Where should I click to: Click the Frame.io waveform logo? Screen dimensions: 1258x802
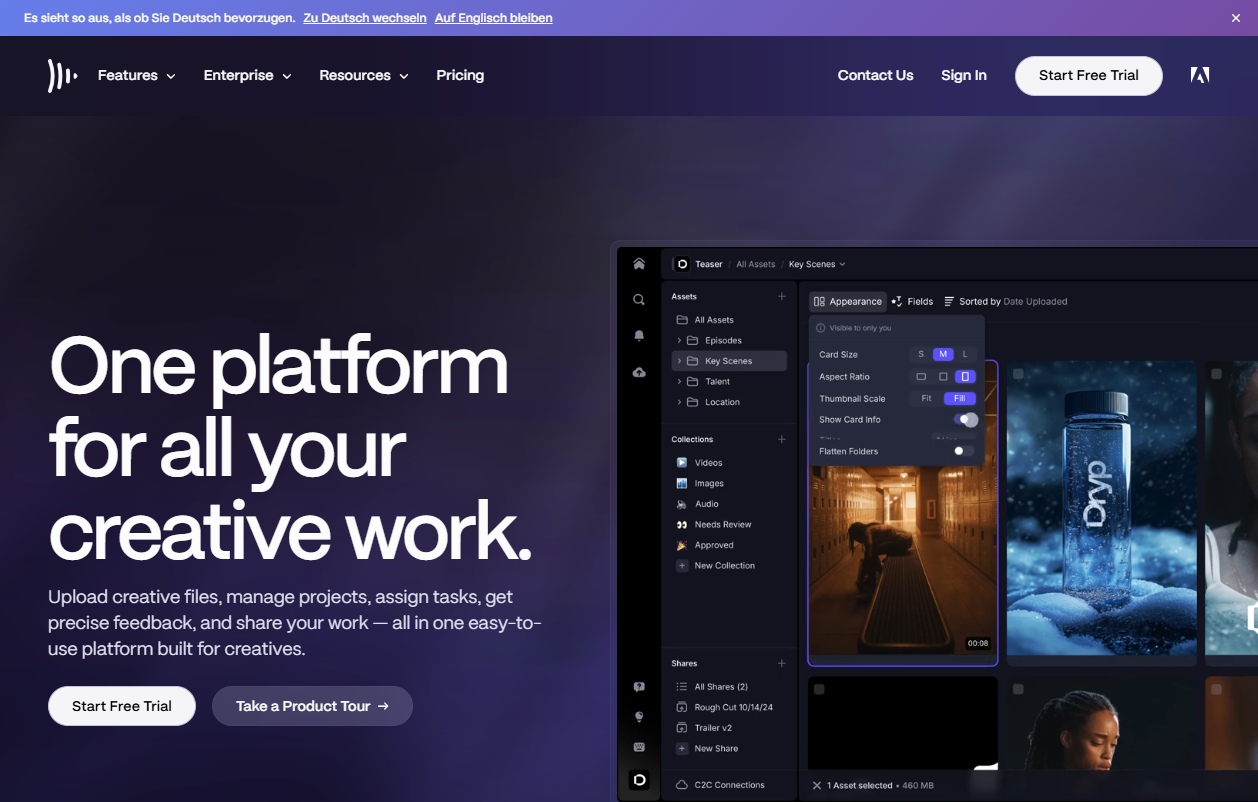point(62,76)
